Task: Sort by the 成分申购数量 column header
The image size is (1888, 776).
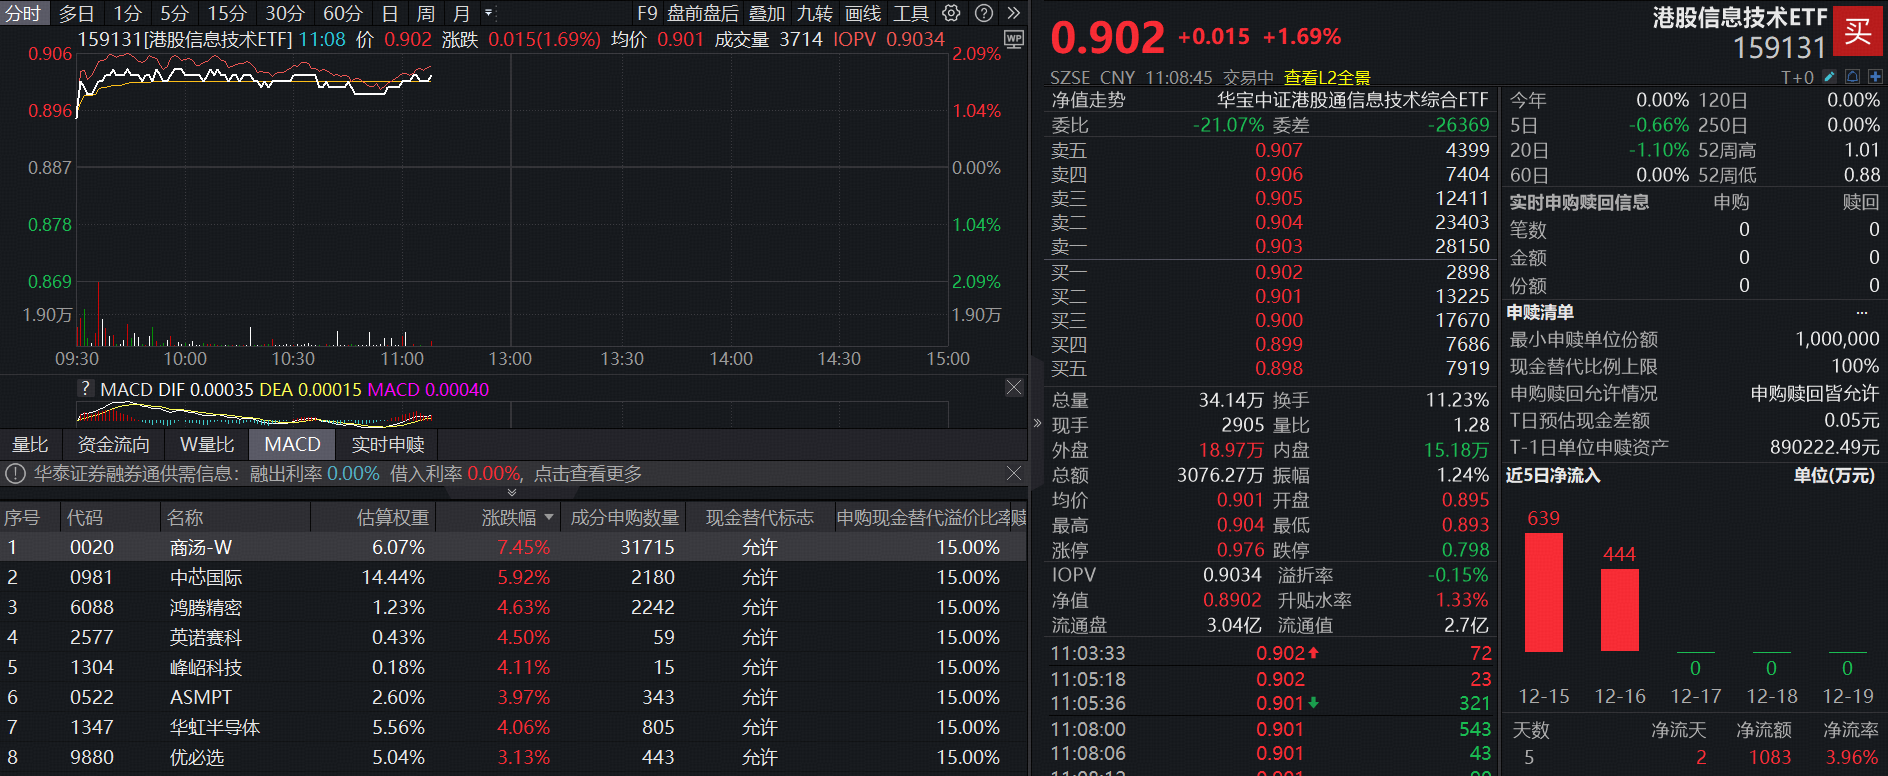Action: (625, 517)
